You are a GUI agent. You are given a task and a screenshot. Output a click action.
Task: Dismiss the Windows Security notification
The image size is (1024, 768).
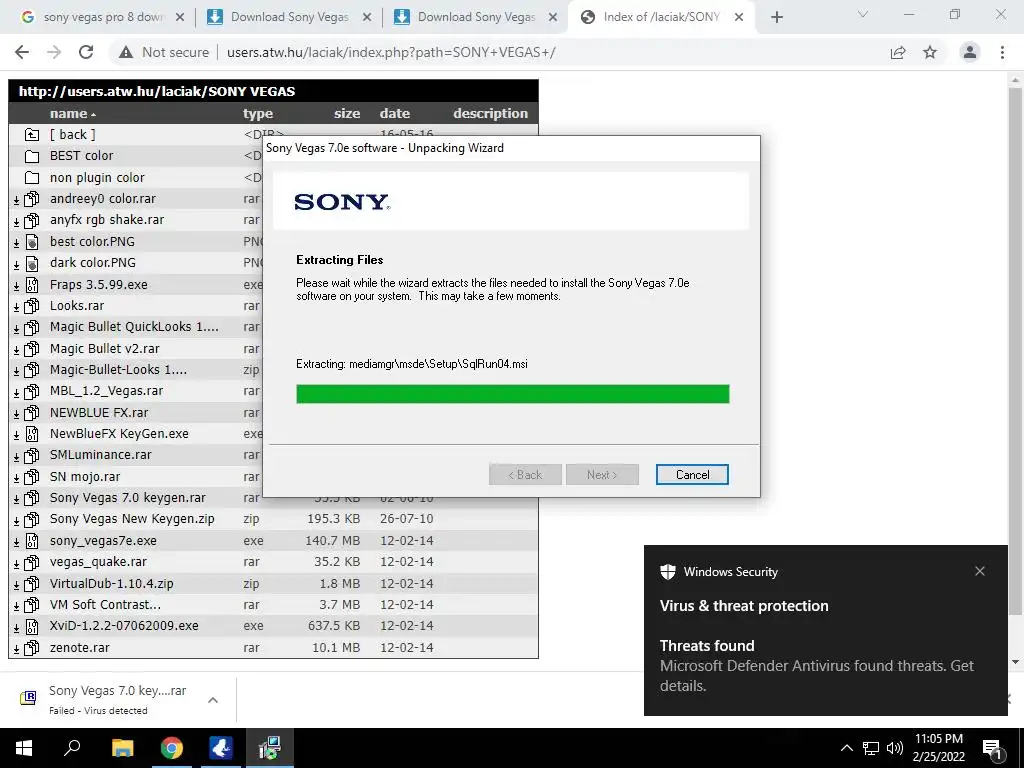pyautogui.click(x=980, y=571)
